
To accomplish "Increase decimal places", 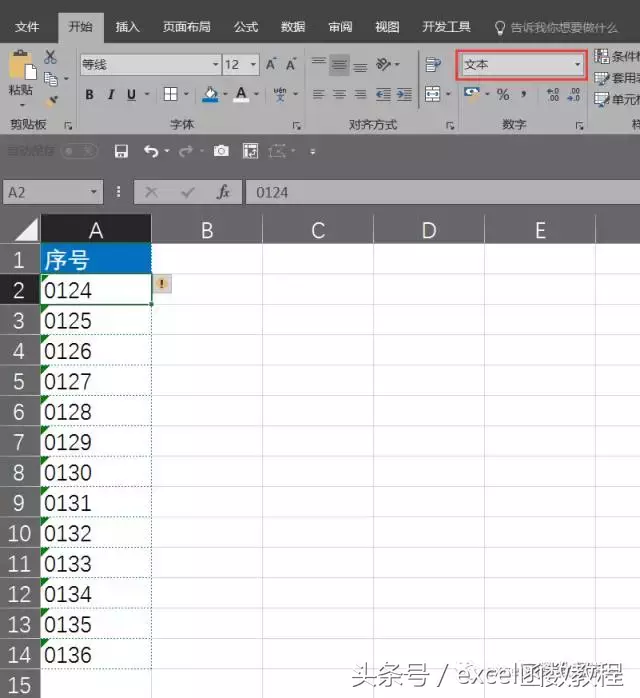I will click(x=553, y=94).
